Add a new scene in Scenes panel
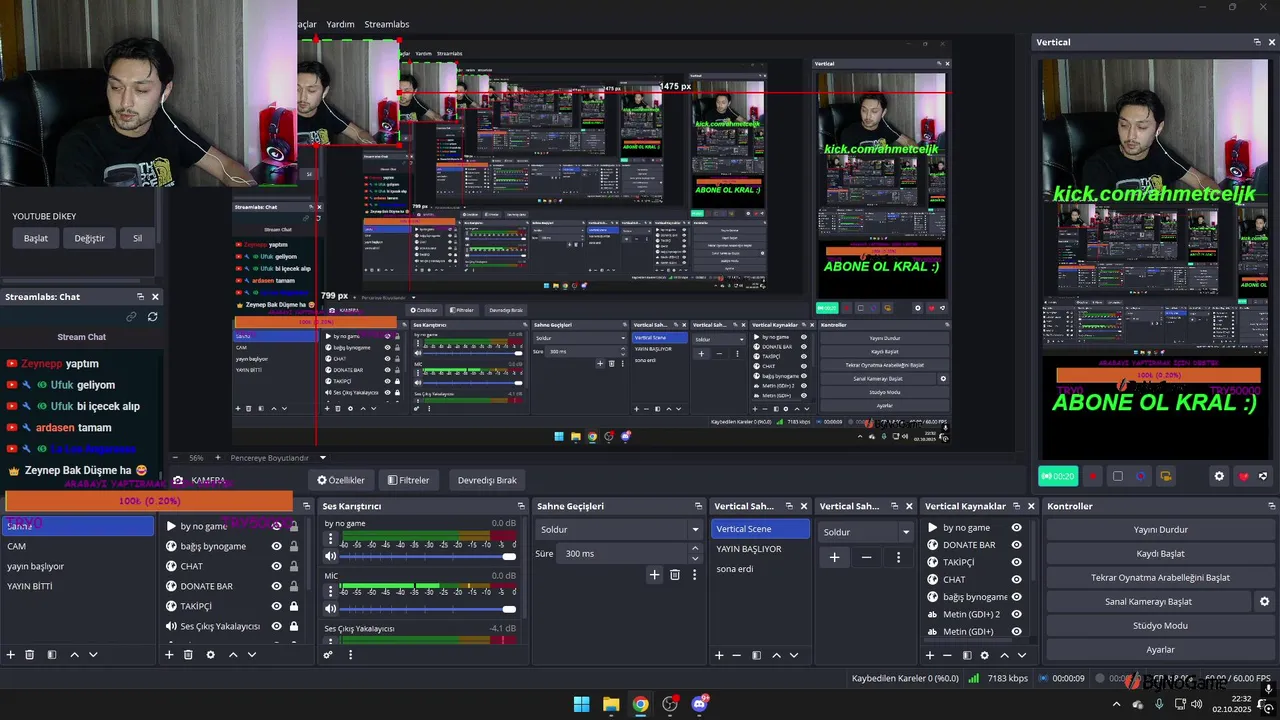The height and width of the screenshot is (720, 1280). [x=11, y=655]
